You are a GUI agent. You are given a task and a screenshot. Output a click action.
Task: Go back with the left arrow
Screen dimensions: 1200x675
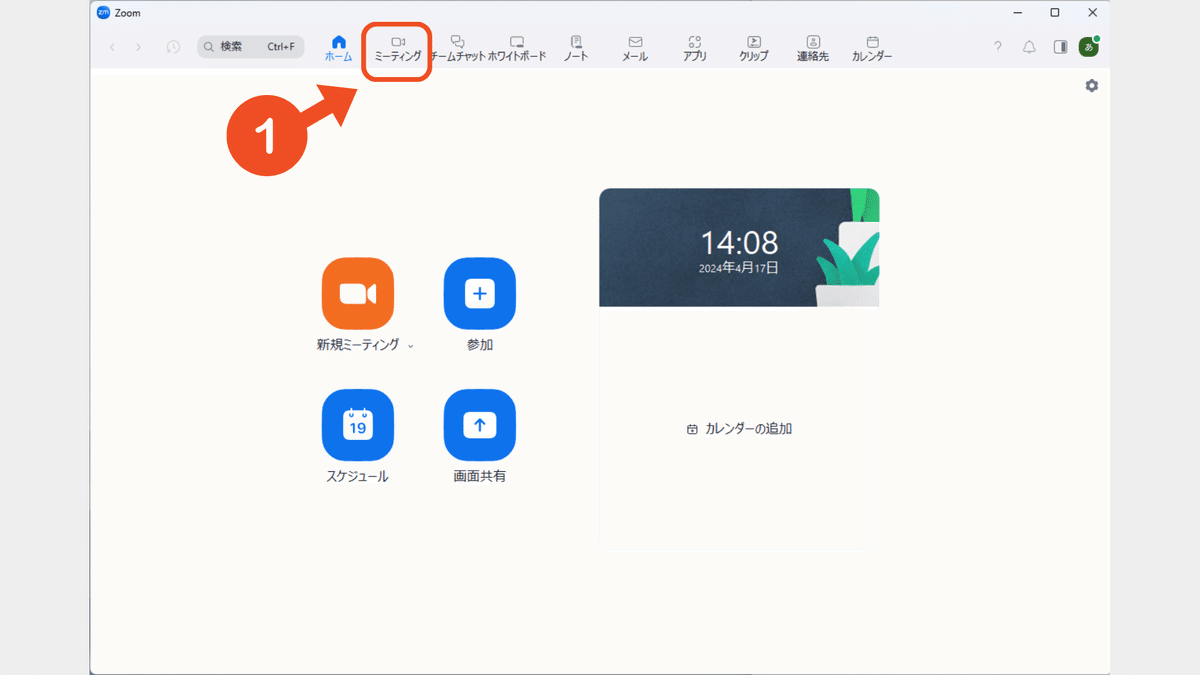click(112, 47)
